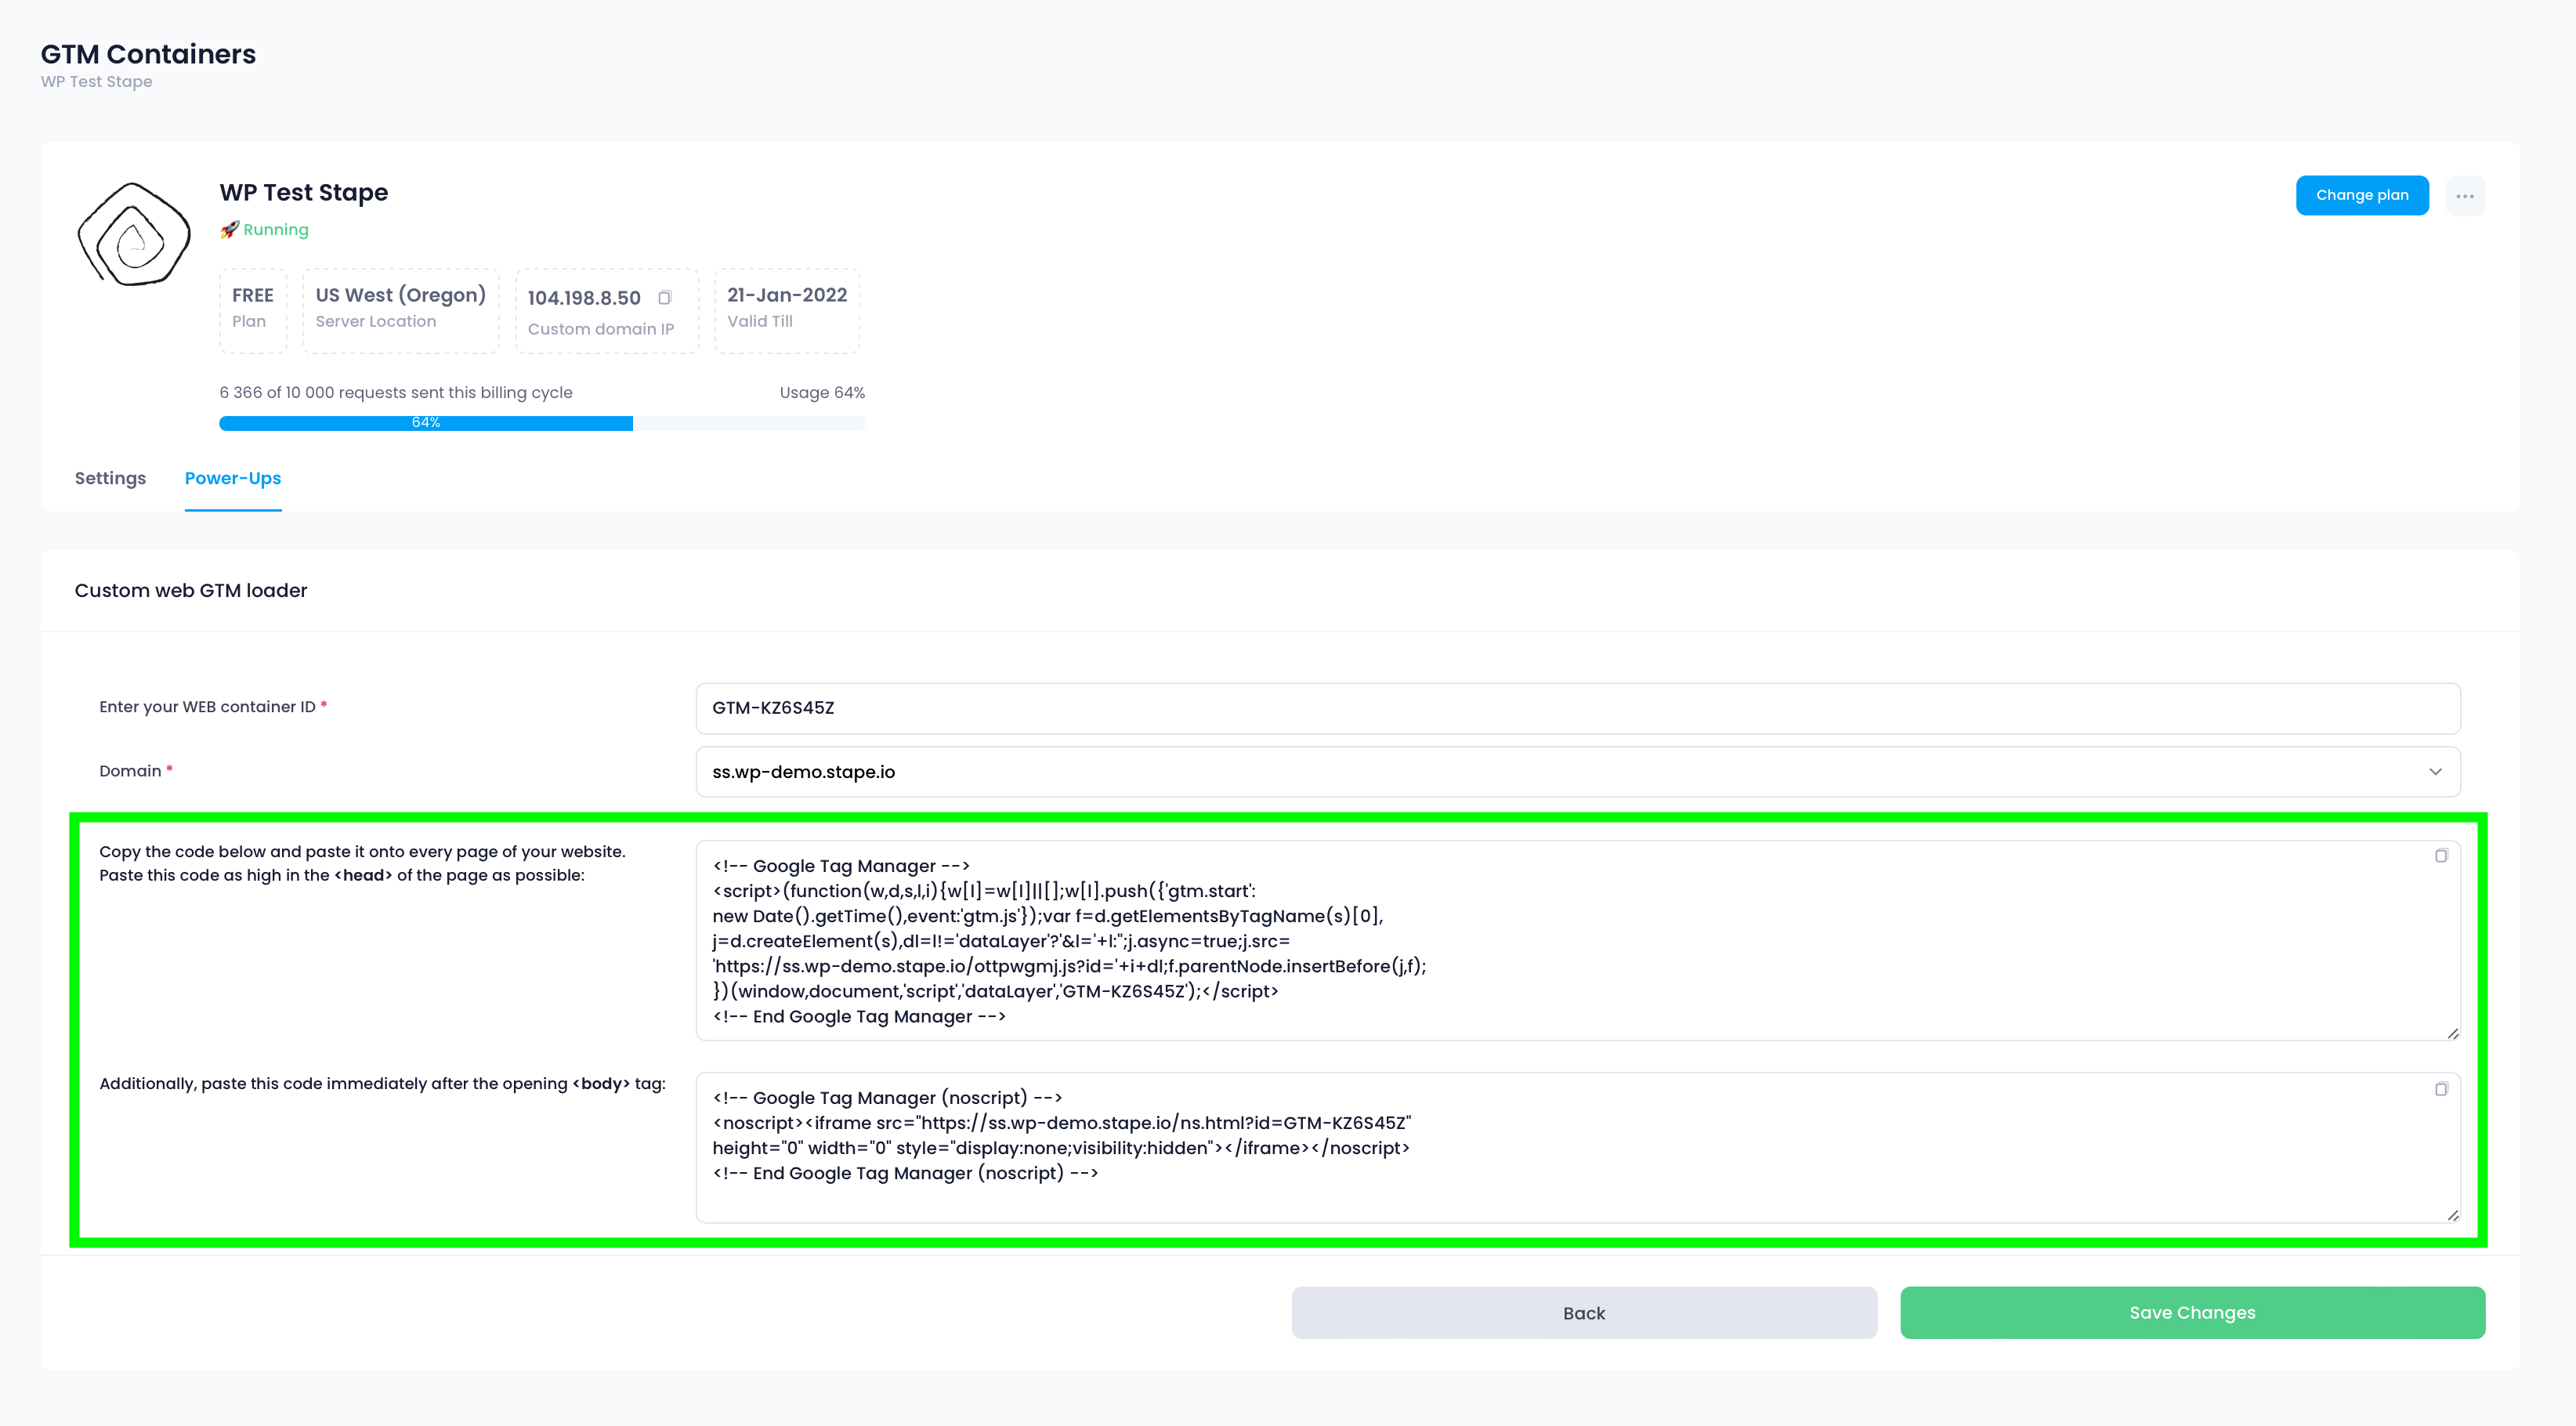Click the resize handle of noscript code box
2576x1426 pixels.
coord(2452,1215)
